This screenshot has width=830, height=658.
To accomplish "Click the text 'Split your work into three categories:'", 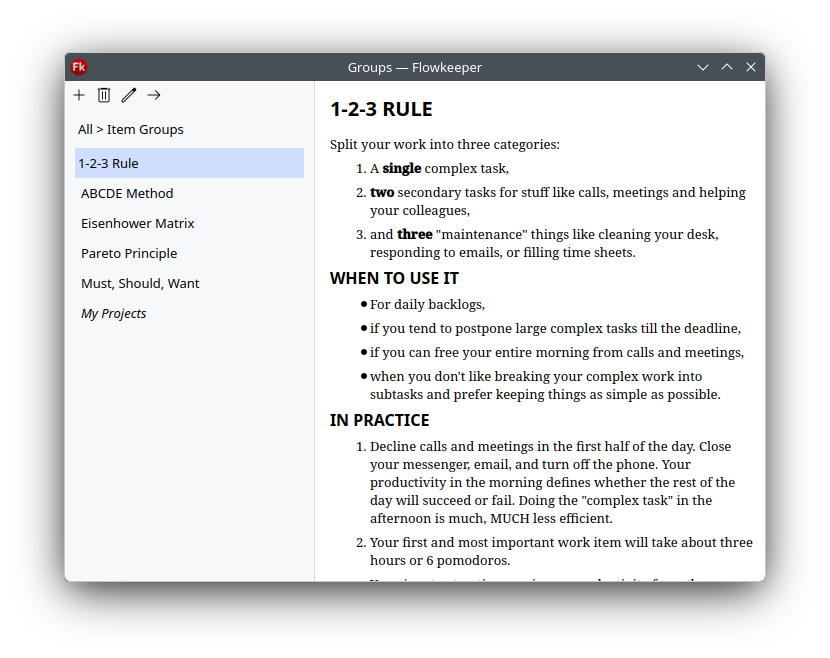I will pyautogui.click(x=445, y=145).
